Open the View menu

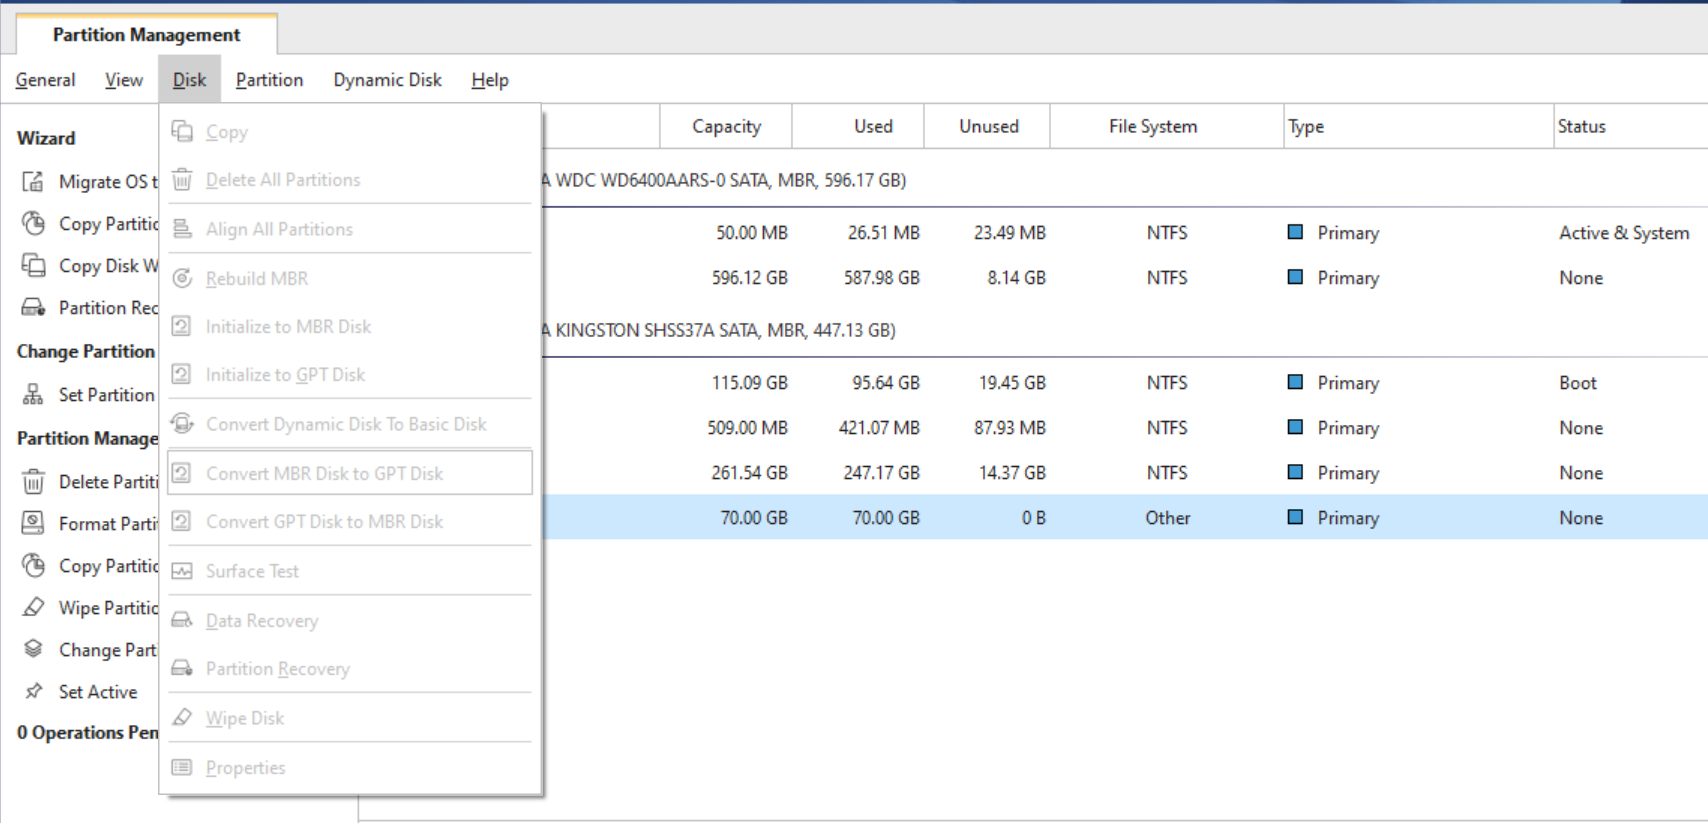(x=124, y=80)
